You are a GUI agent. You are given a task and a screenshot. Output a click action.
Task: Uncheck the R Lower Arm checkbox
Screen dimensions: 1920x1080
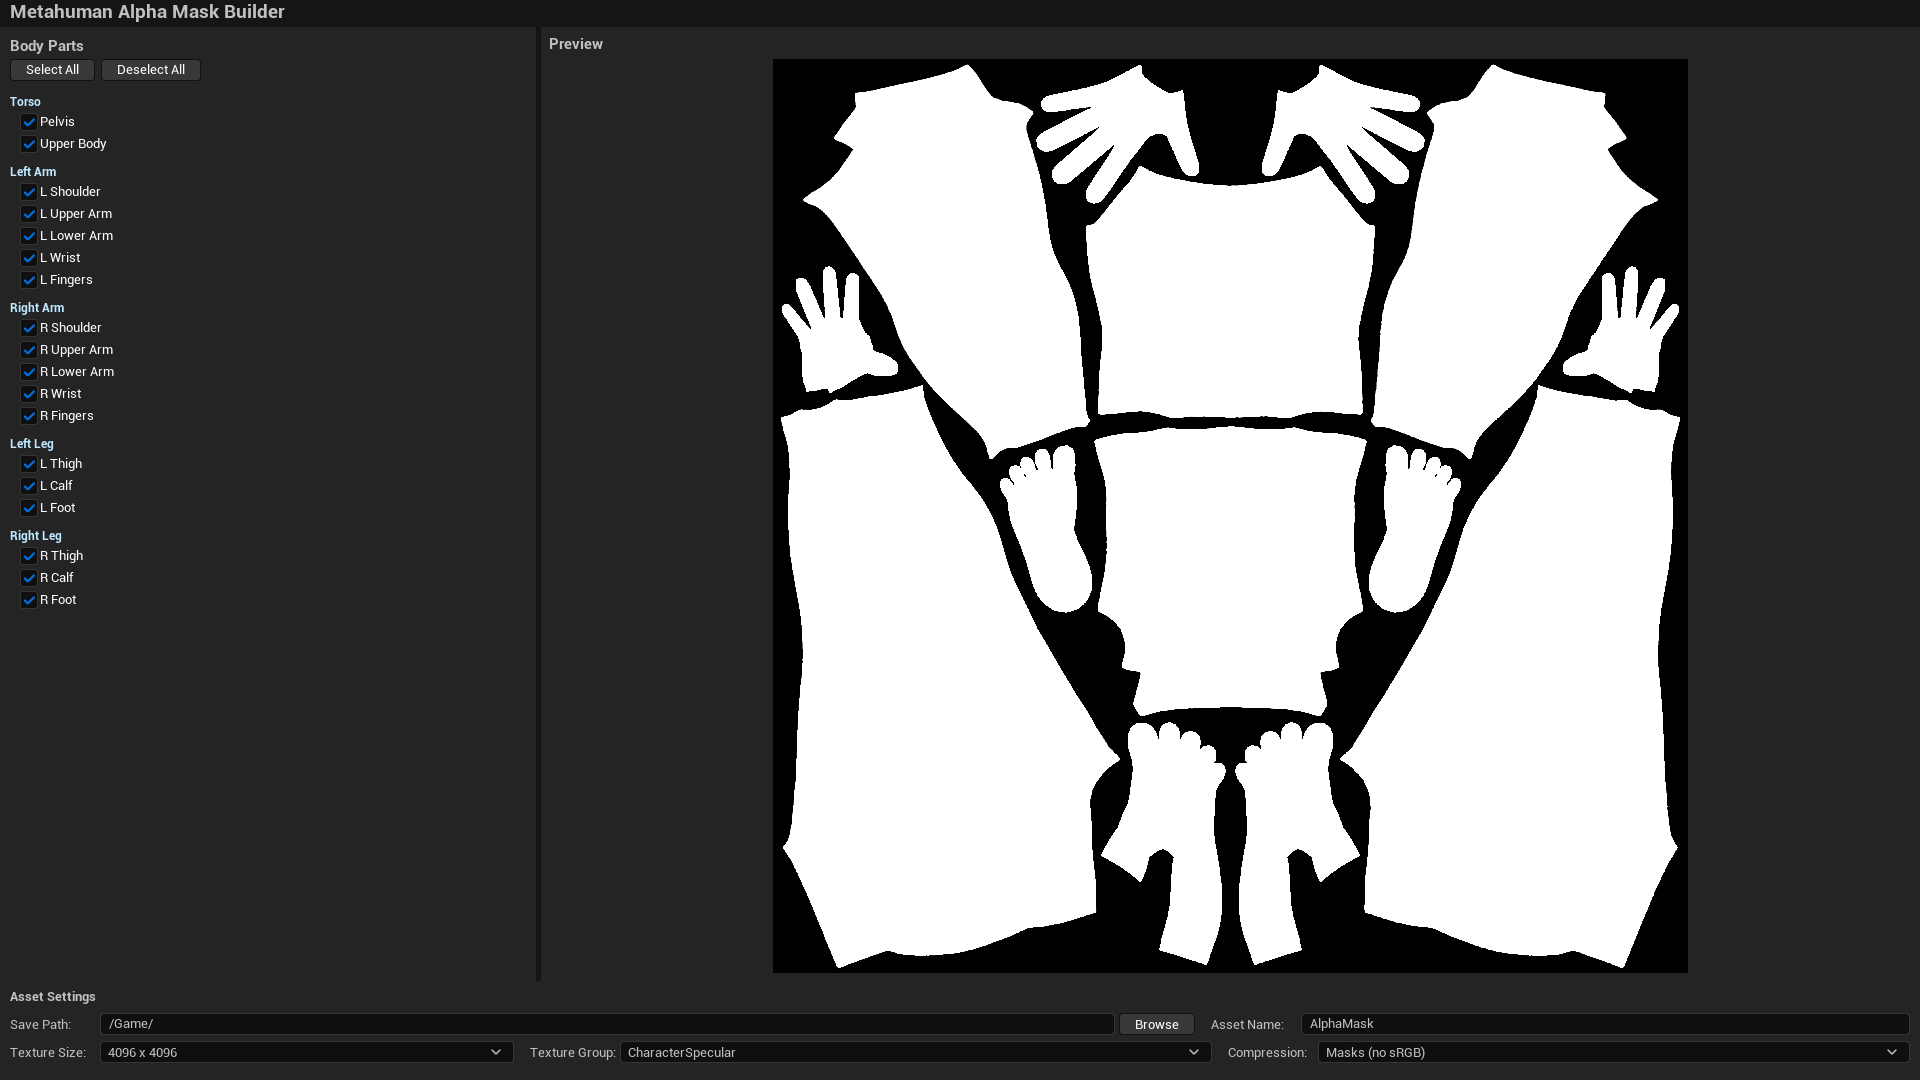(29, 372)
